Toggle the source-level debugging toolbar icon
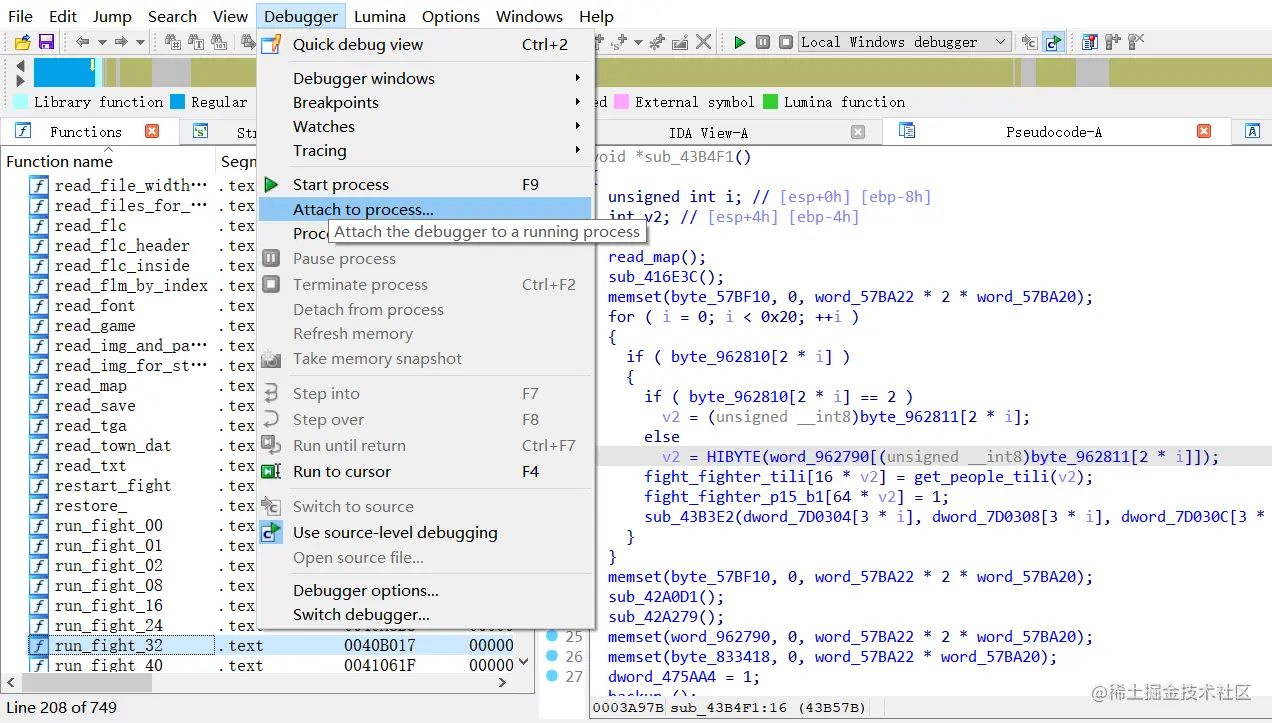 click(1054, 42)
